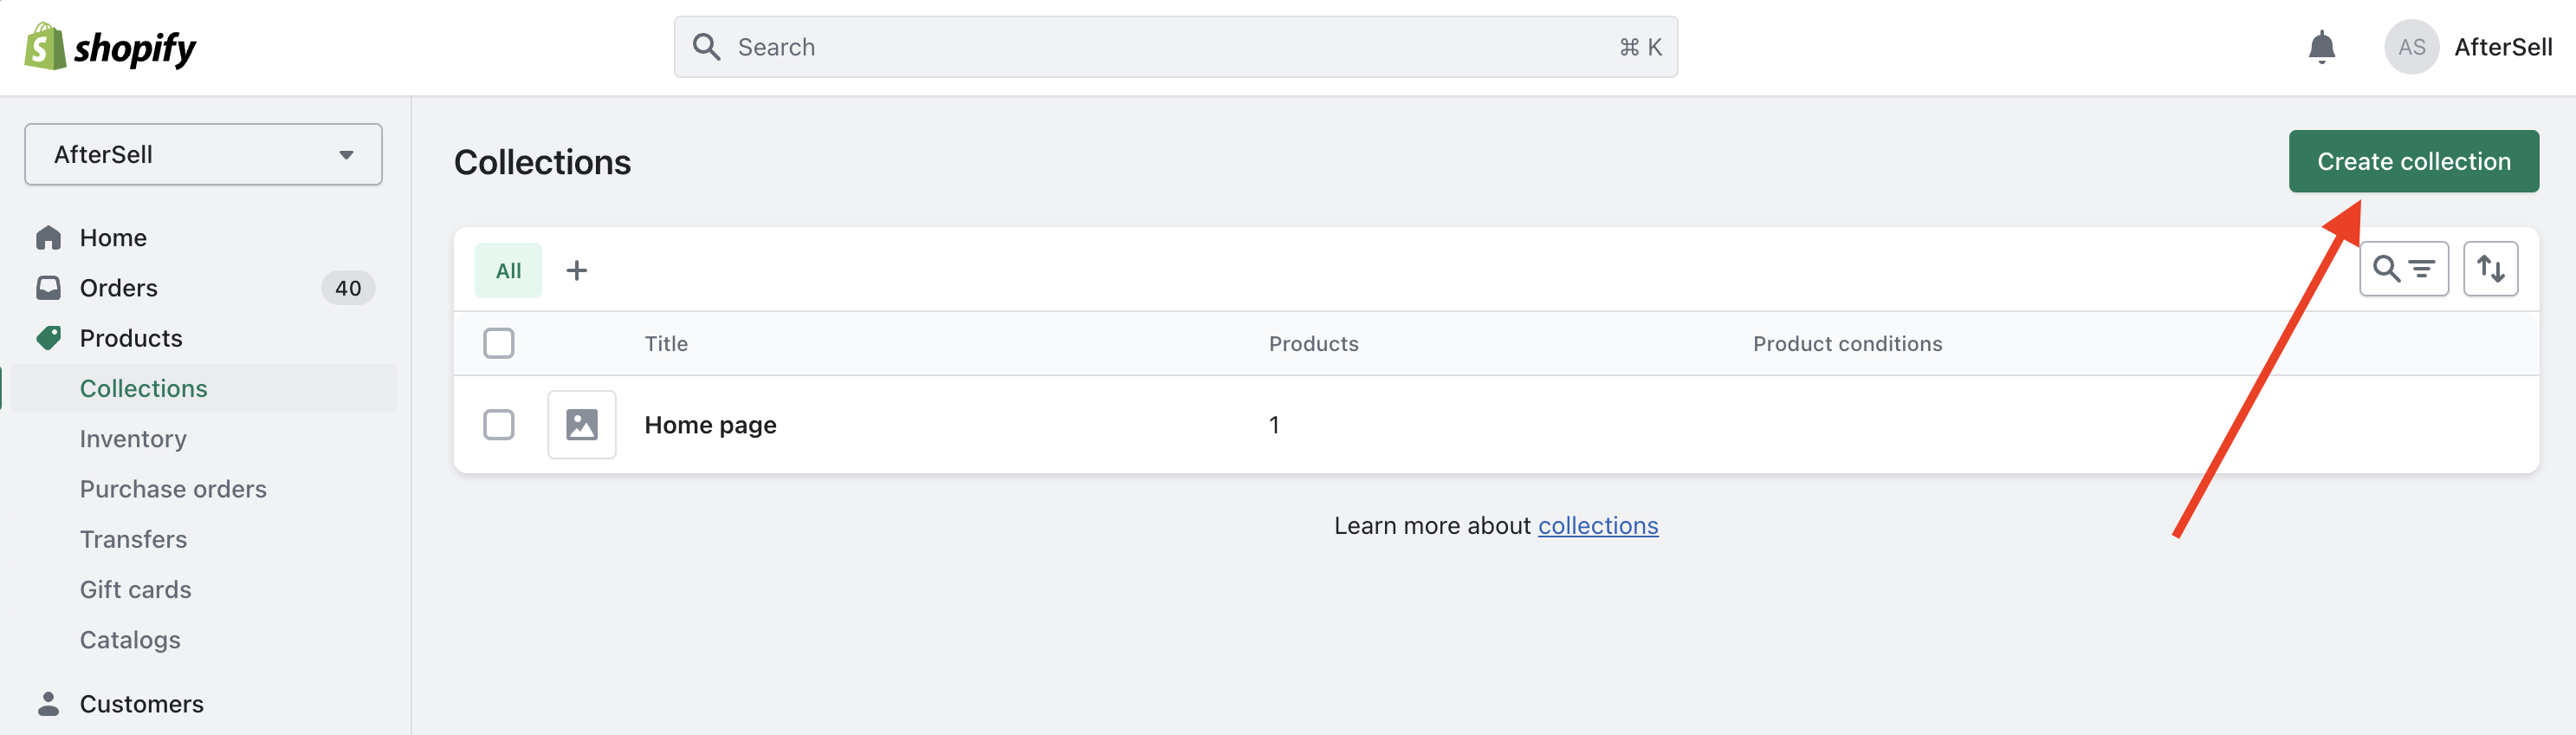Viewport: 2576px width, 735px height.
Task: Click the Customers person icon
Action: click(48, 704)
